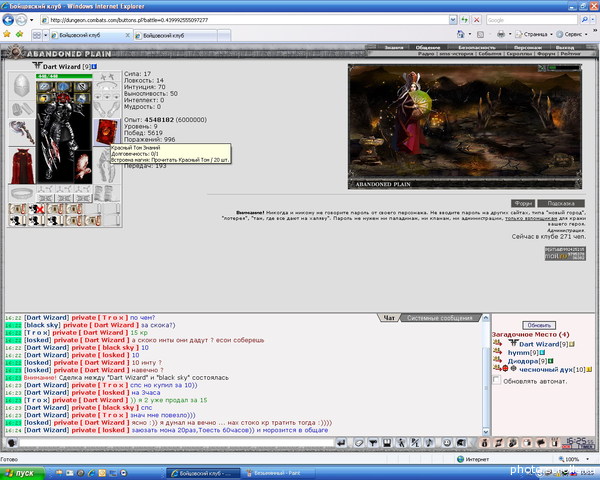Click the chat scrollbar up arrow
Image resolution: width=600 pixels, height=480 pixels.
[486, 318]
